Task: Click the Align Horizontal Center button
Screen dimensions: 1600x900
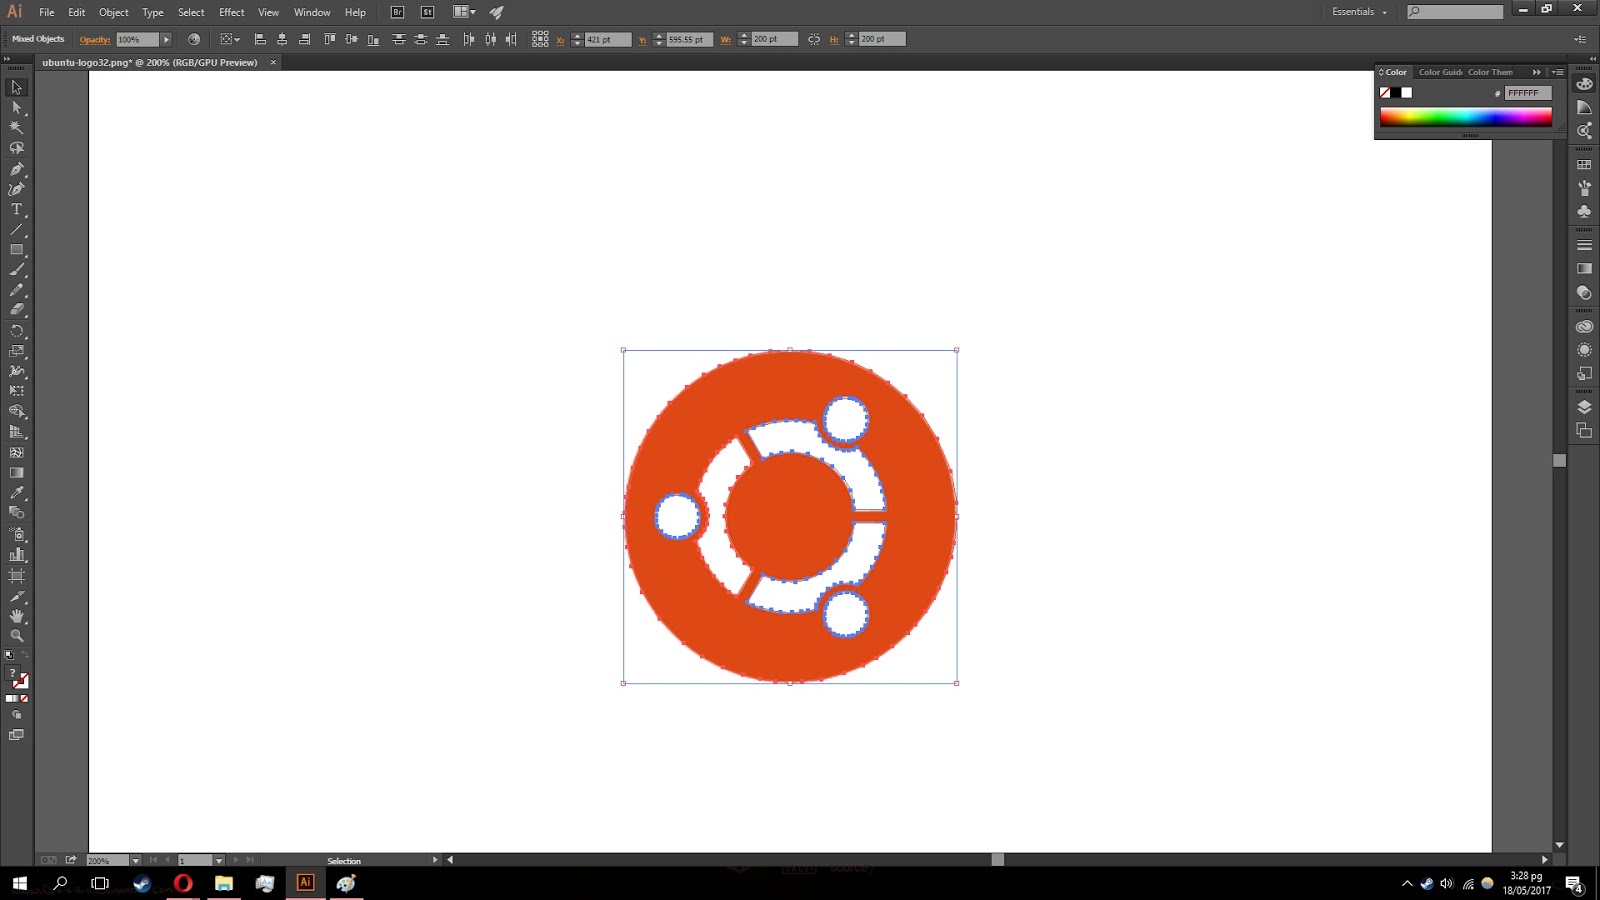Action: tap(281, 39)
